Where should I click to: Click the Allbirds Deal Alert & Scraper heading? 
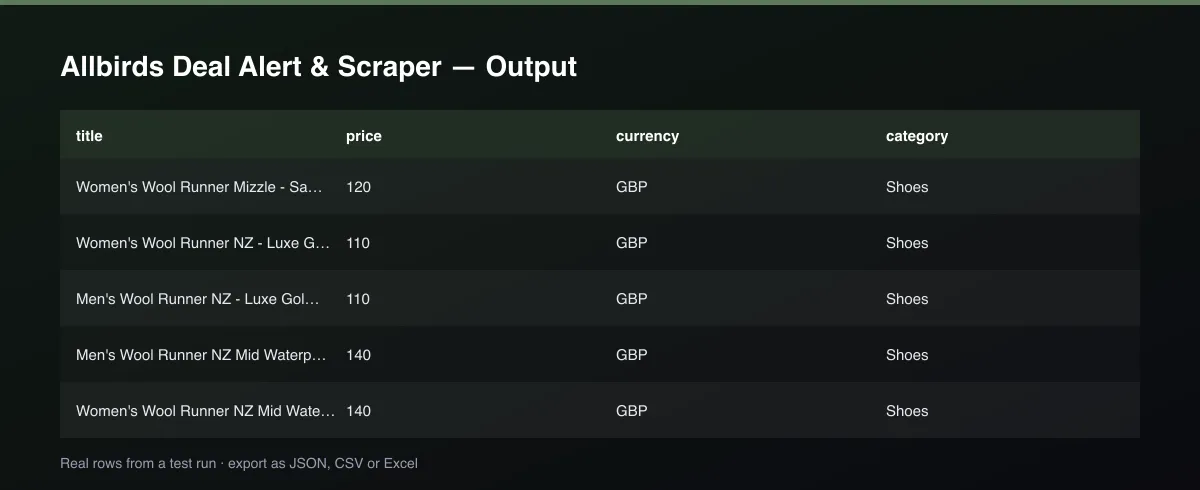[319, 67]
